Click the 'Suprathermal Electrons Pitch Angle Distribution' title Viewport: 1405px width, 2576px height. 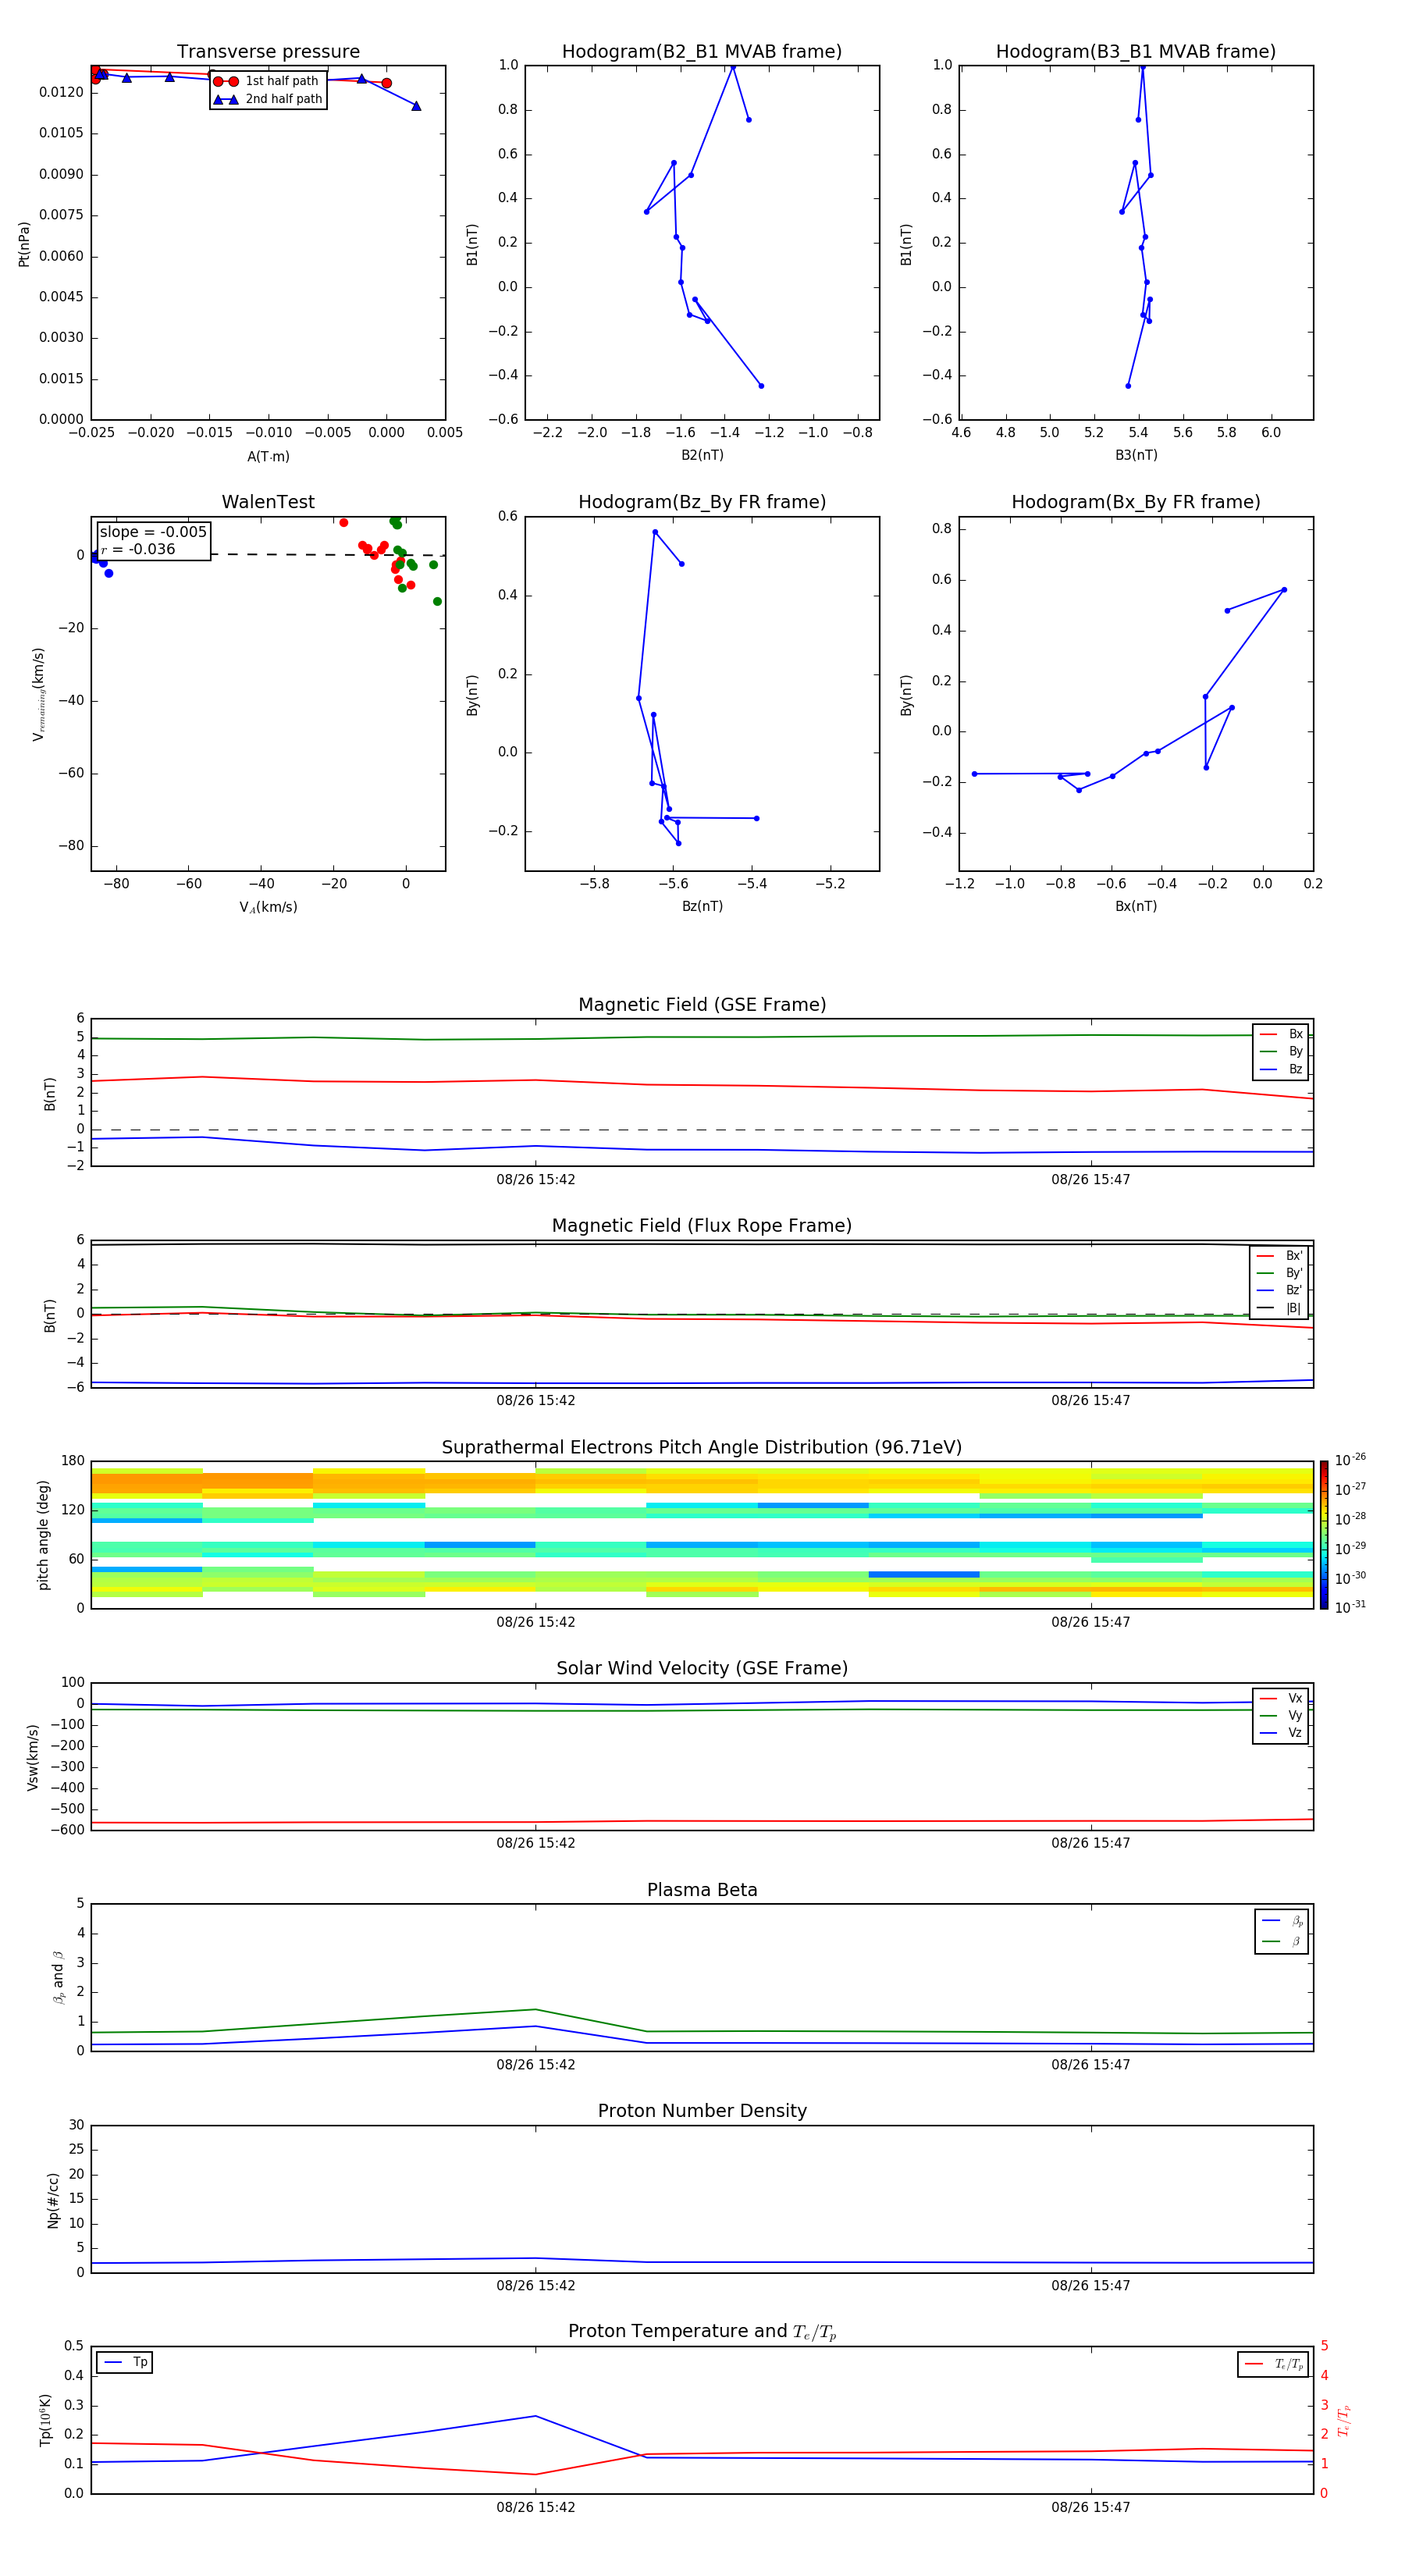click(702, 1447)
